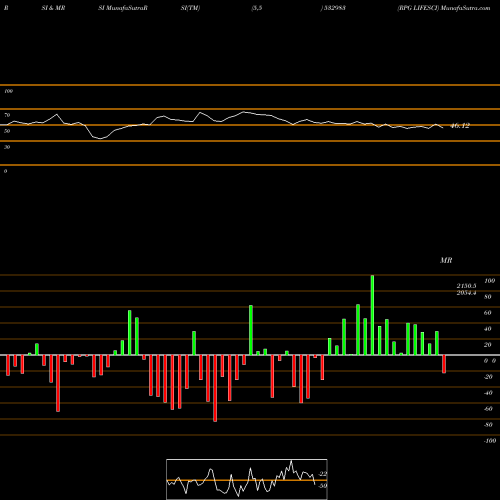500x500 pixels.
Task: Open the mini oscillator chart thumbnail
Action: click(247, 479)
